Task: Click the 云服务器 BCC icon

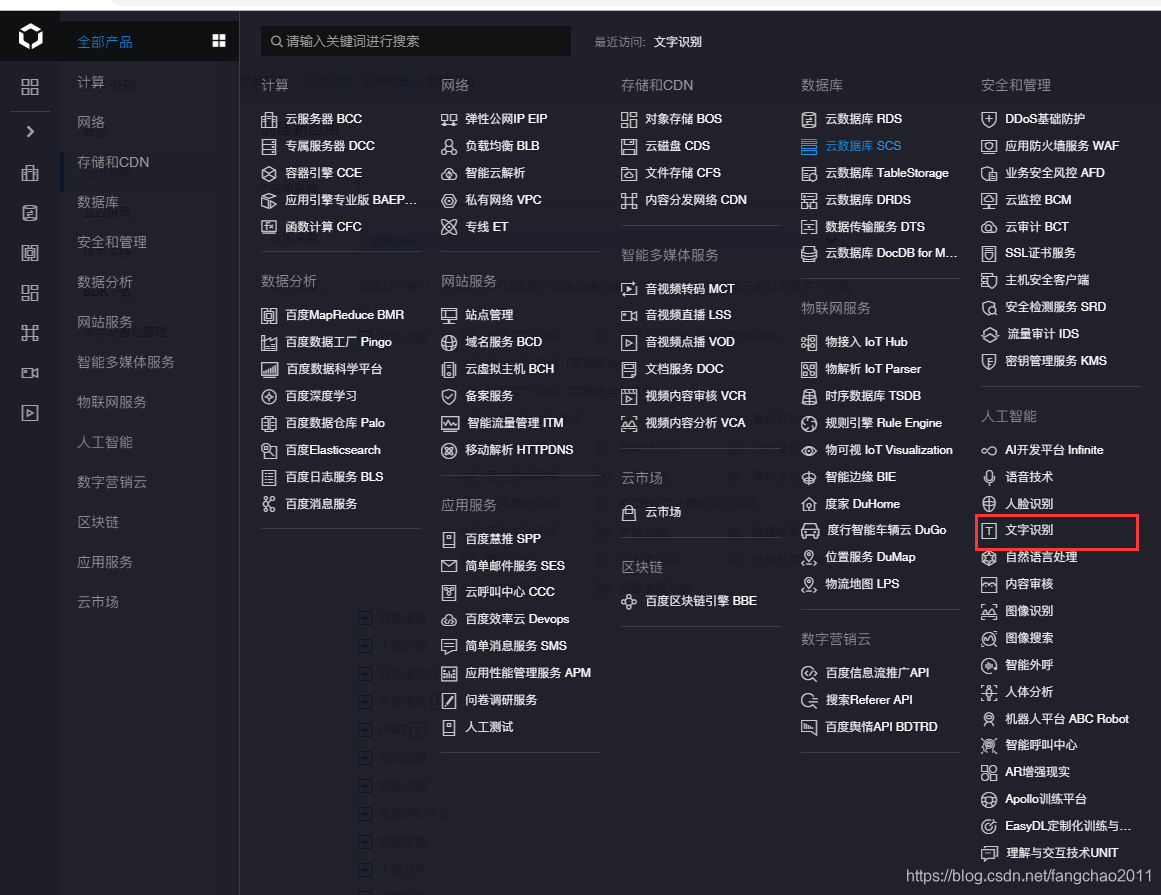Action: 269,120
